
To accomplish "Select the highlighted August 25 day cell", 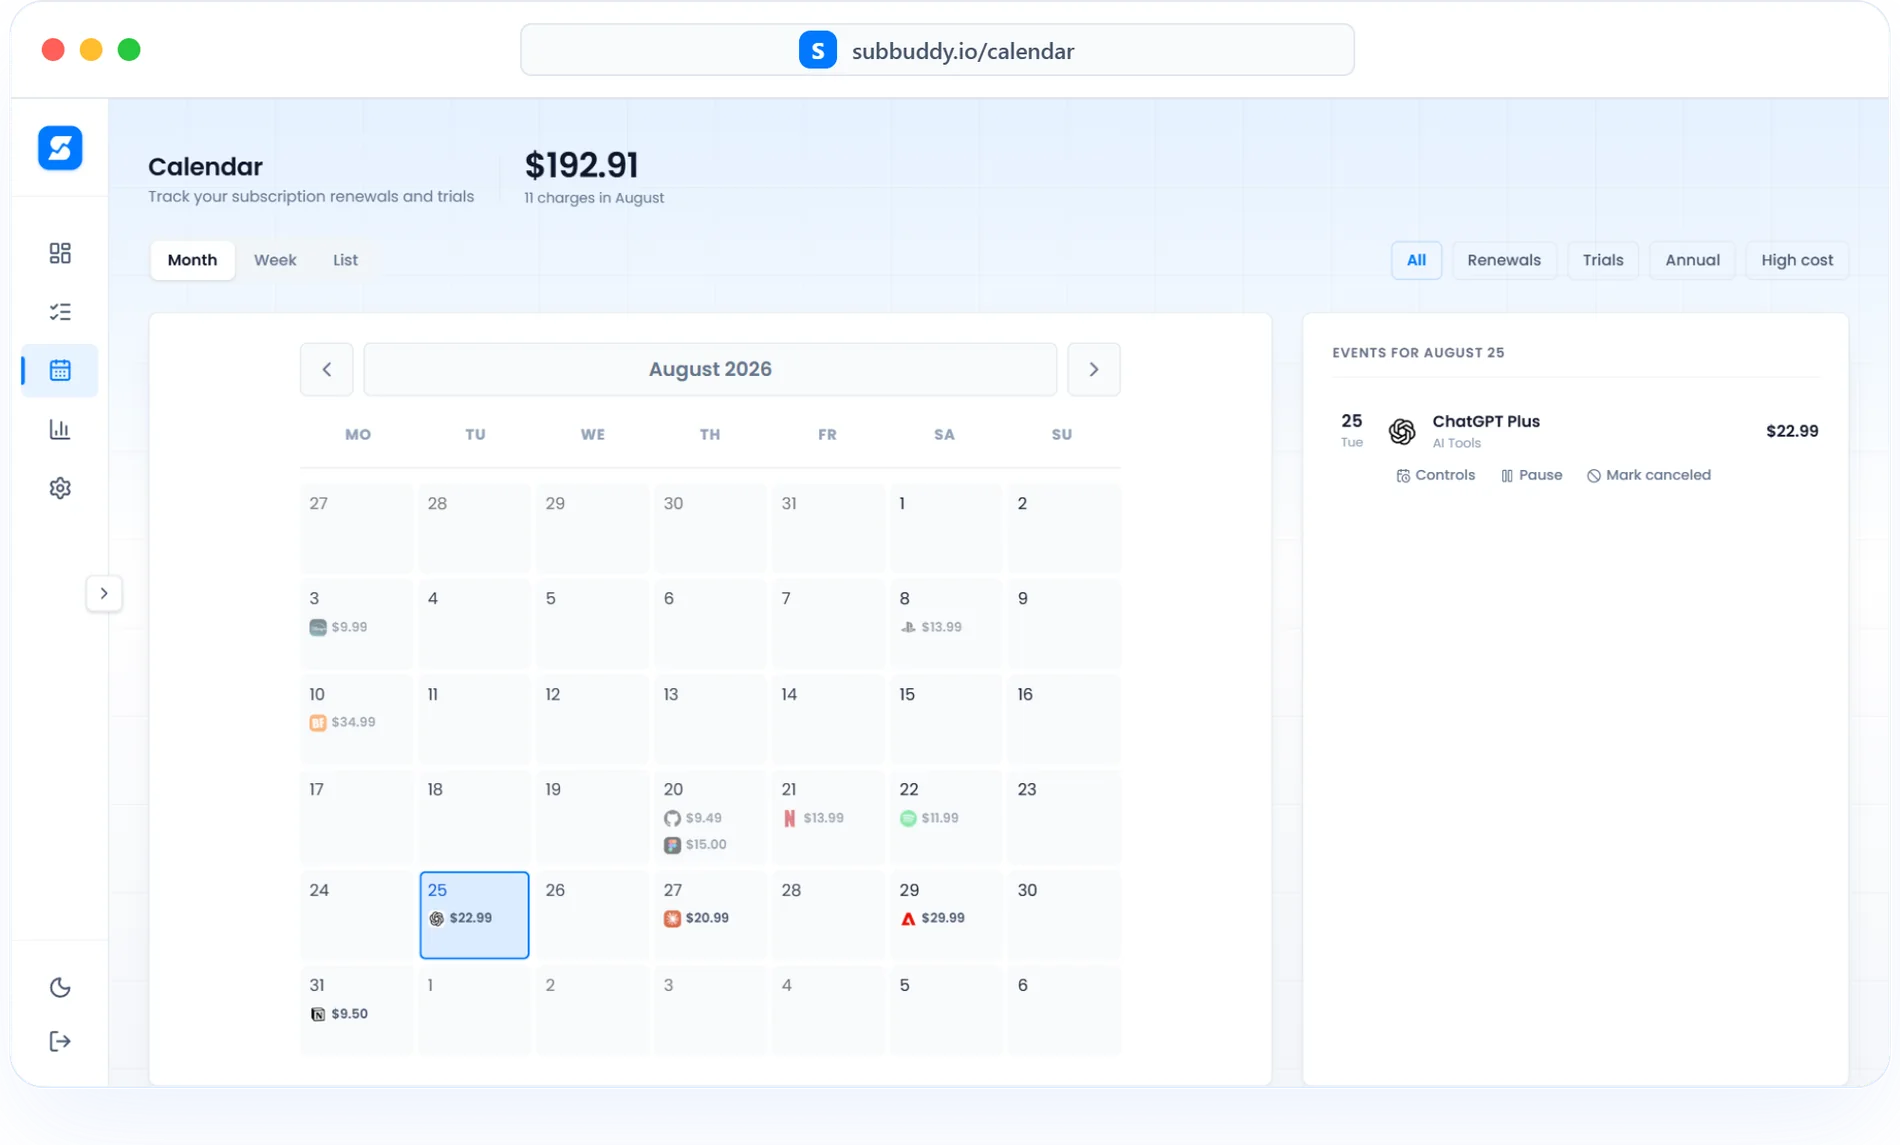I will (x=474, y=915).
